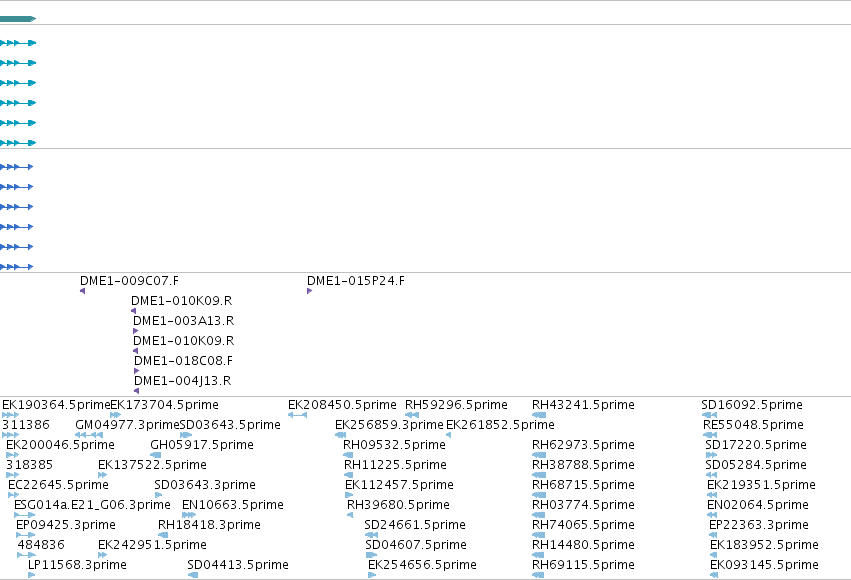Click the DME1-018C08.F label
851x580 pixels.
[x=183, y=361]
